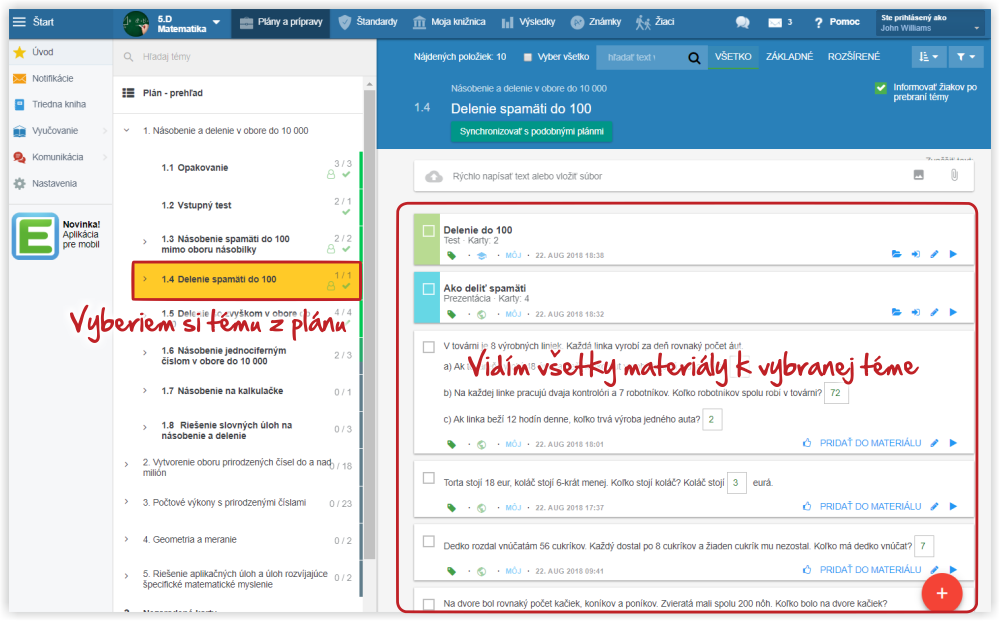Open the 5.D Matematika class dropdown
Viewport: 1000px width, 621px height.
173,24
